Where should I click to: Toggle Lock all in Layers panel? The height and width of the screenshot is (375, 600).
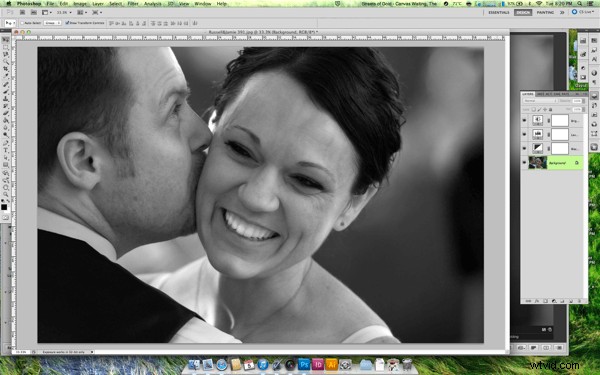(x=550, y=109)
